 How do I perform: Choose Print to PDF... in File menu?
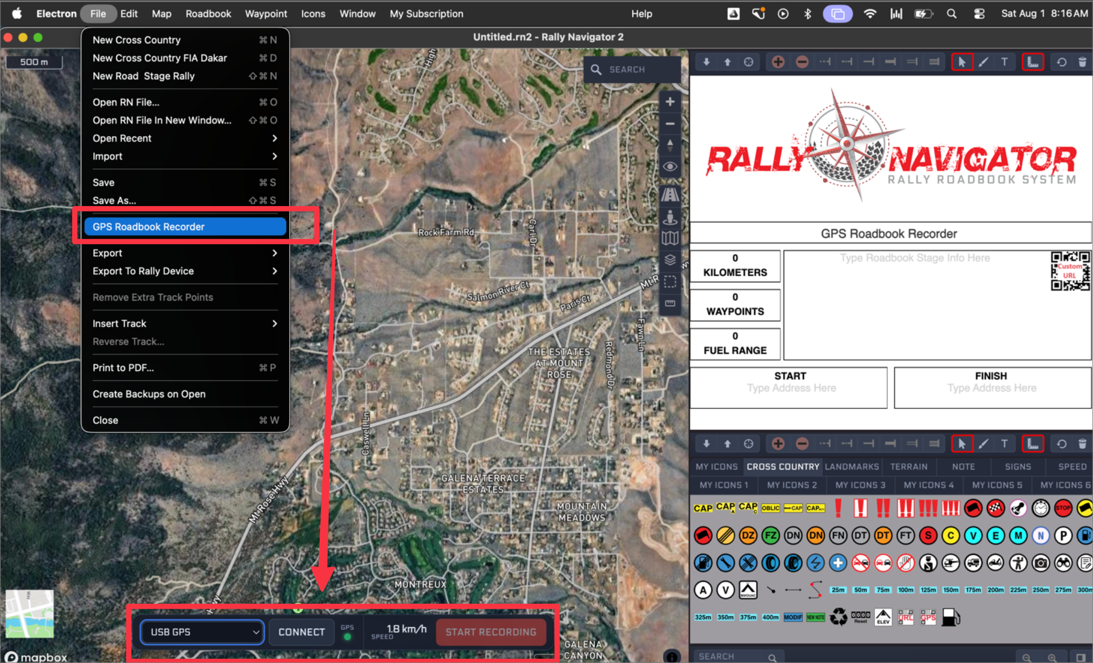click(185, 367)
